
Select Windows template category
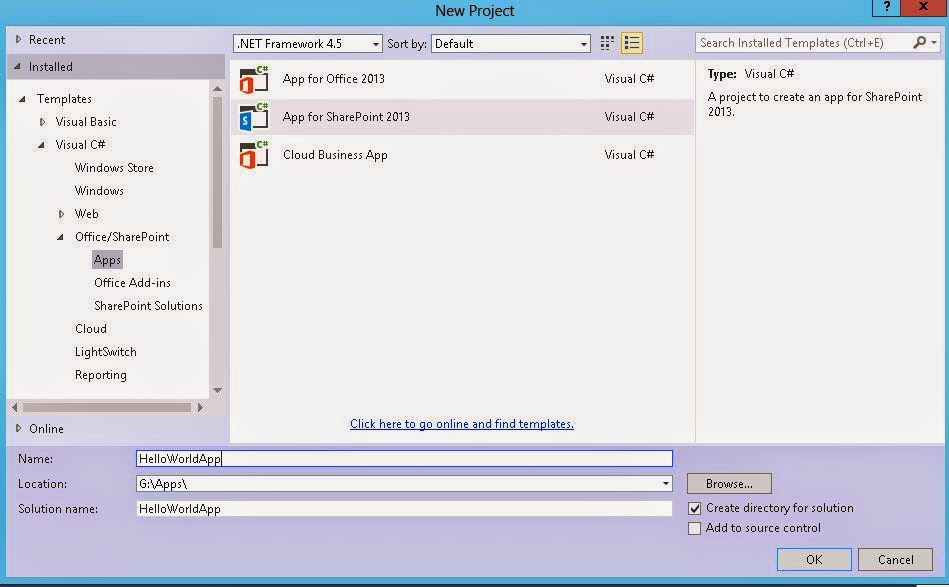[99, 191]
